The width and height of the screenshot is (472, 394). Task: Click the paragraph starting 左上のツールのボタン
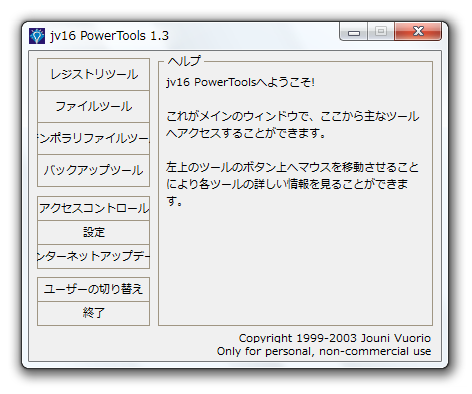(x=292, y=184)
